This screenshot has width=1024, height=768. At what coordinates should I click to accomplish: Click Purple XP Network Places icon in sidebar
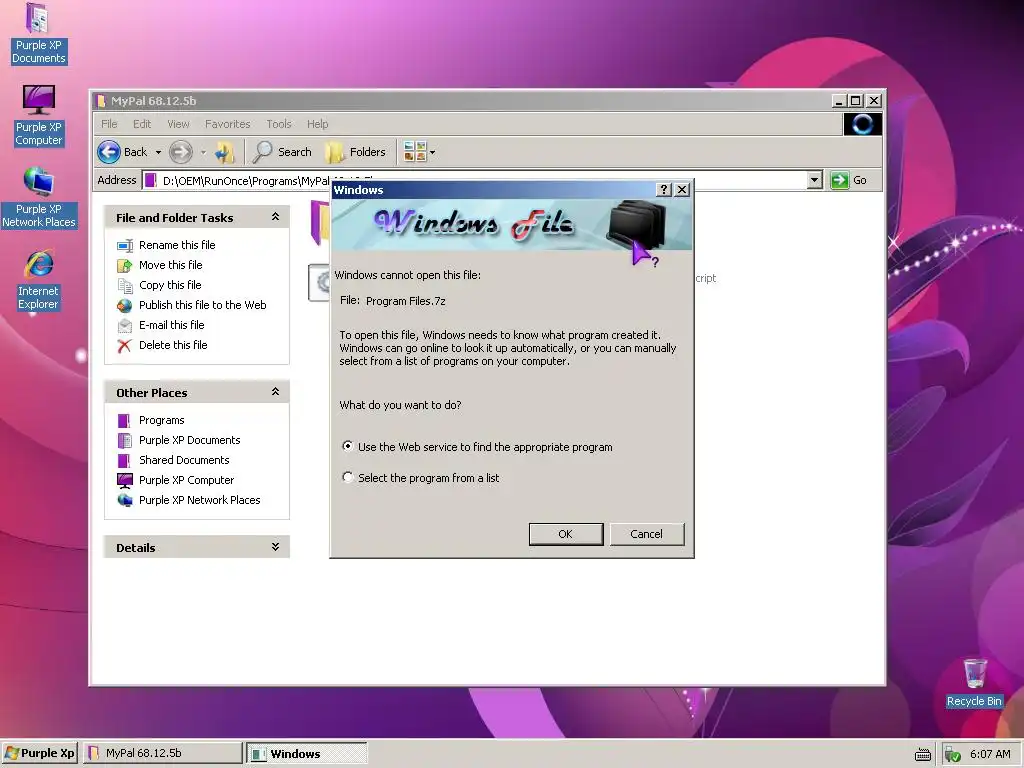[125, 500]
